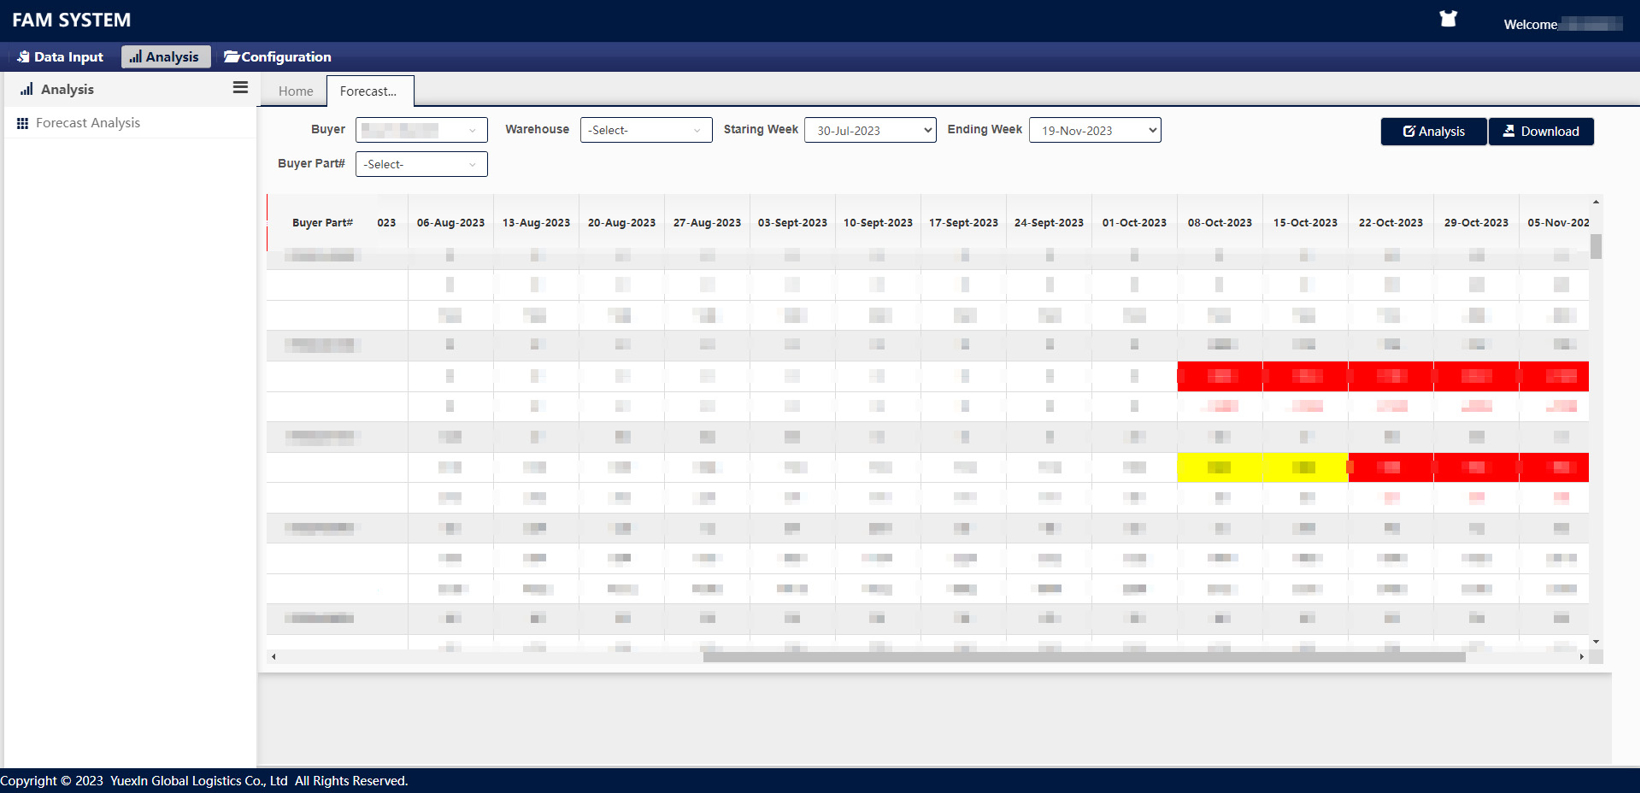The image size is (1640, 793).
Task: Click the right arrow of horizontal scrollbar
Action: coord(1581,657)
